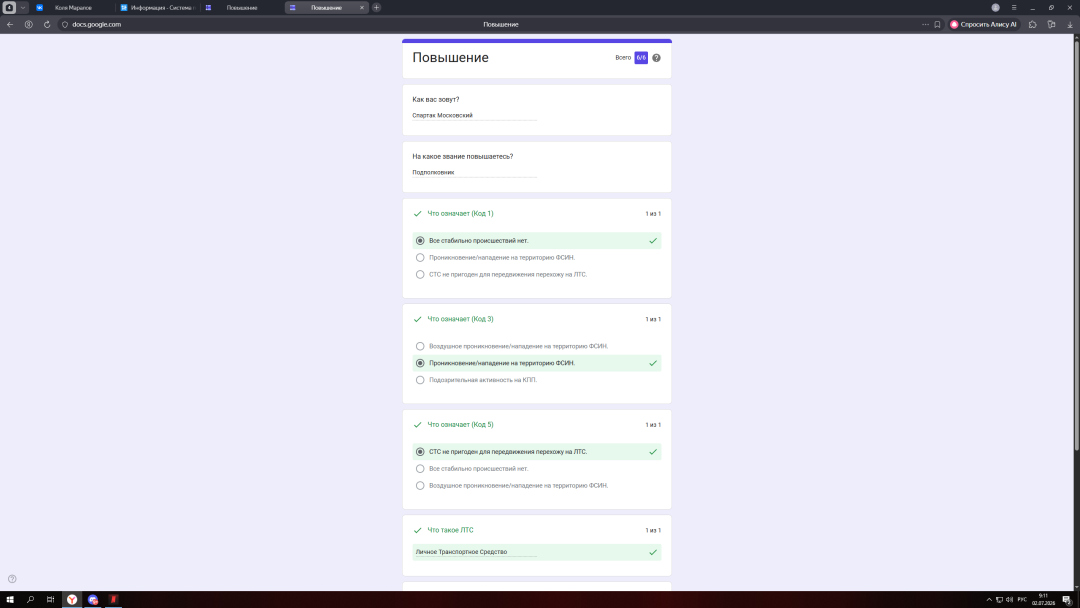The image size is (1080, 608).
Task: Click the red app taskbar icon
Action: tap(114, 600)
